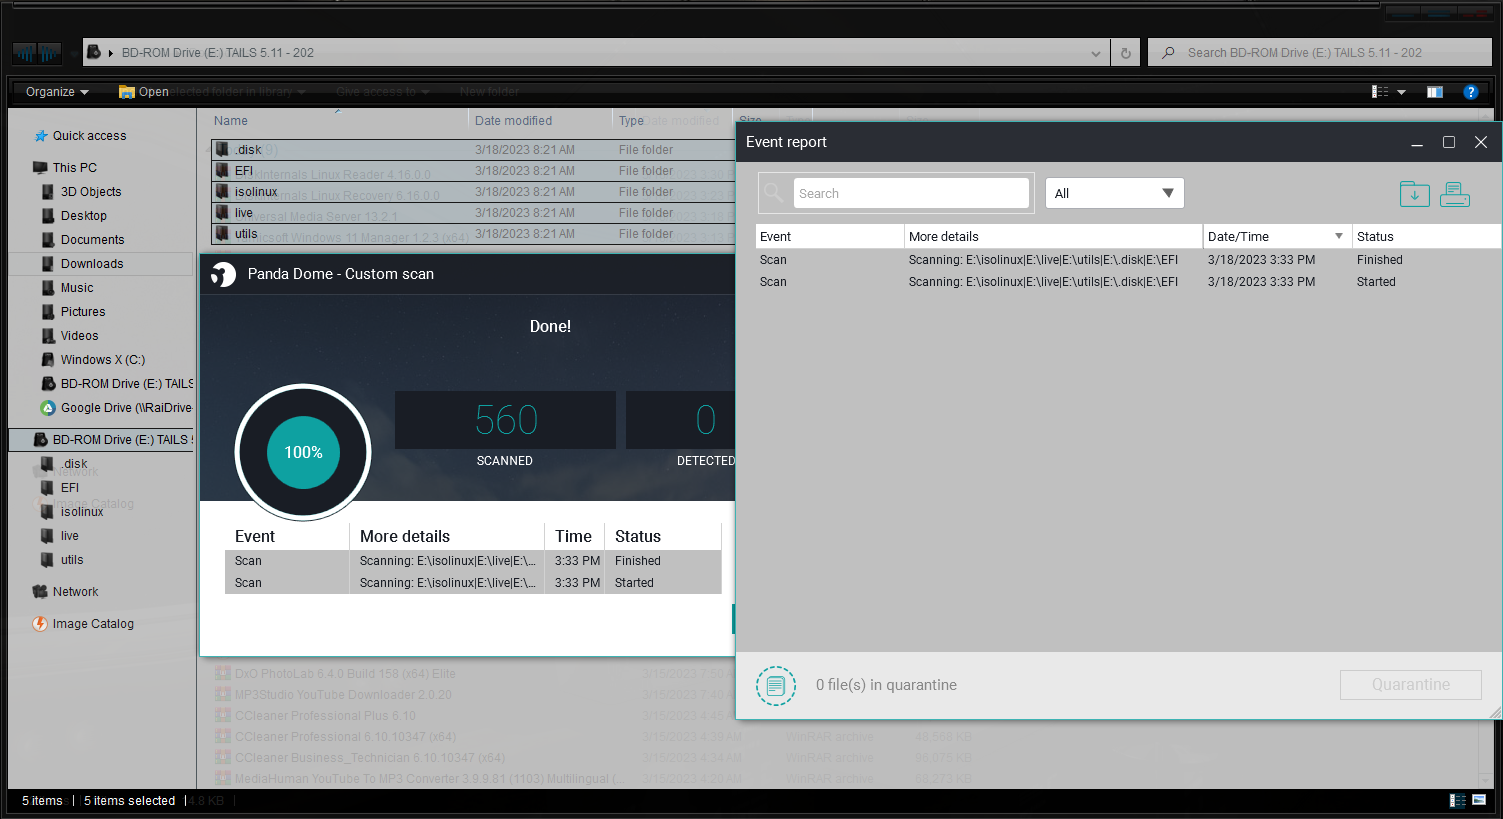The height and width of the screenshot is (819, 1503).
Task: Click the blue help question mark icon
Action: [x=1470, y=92]
